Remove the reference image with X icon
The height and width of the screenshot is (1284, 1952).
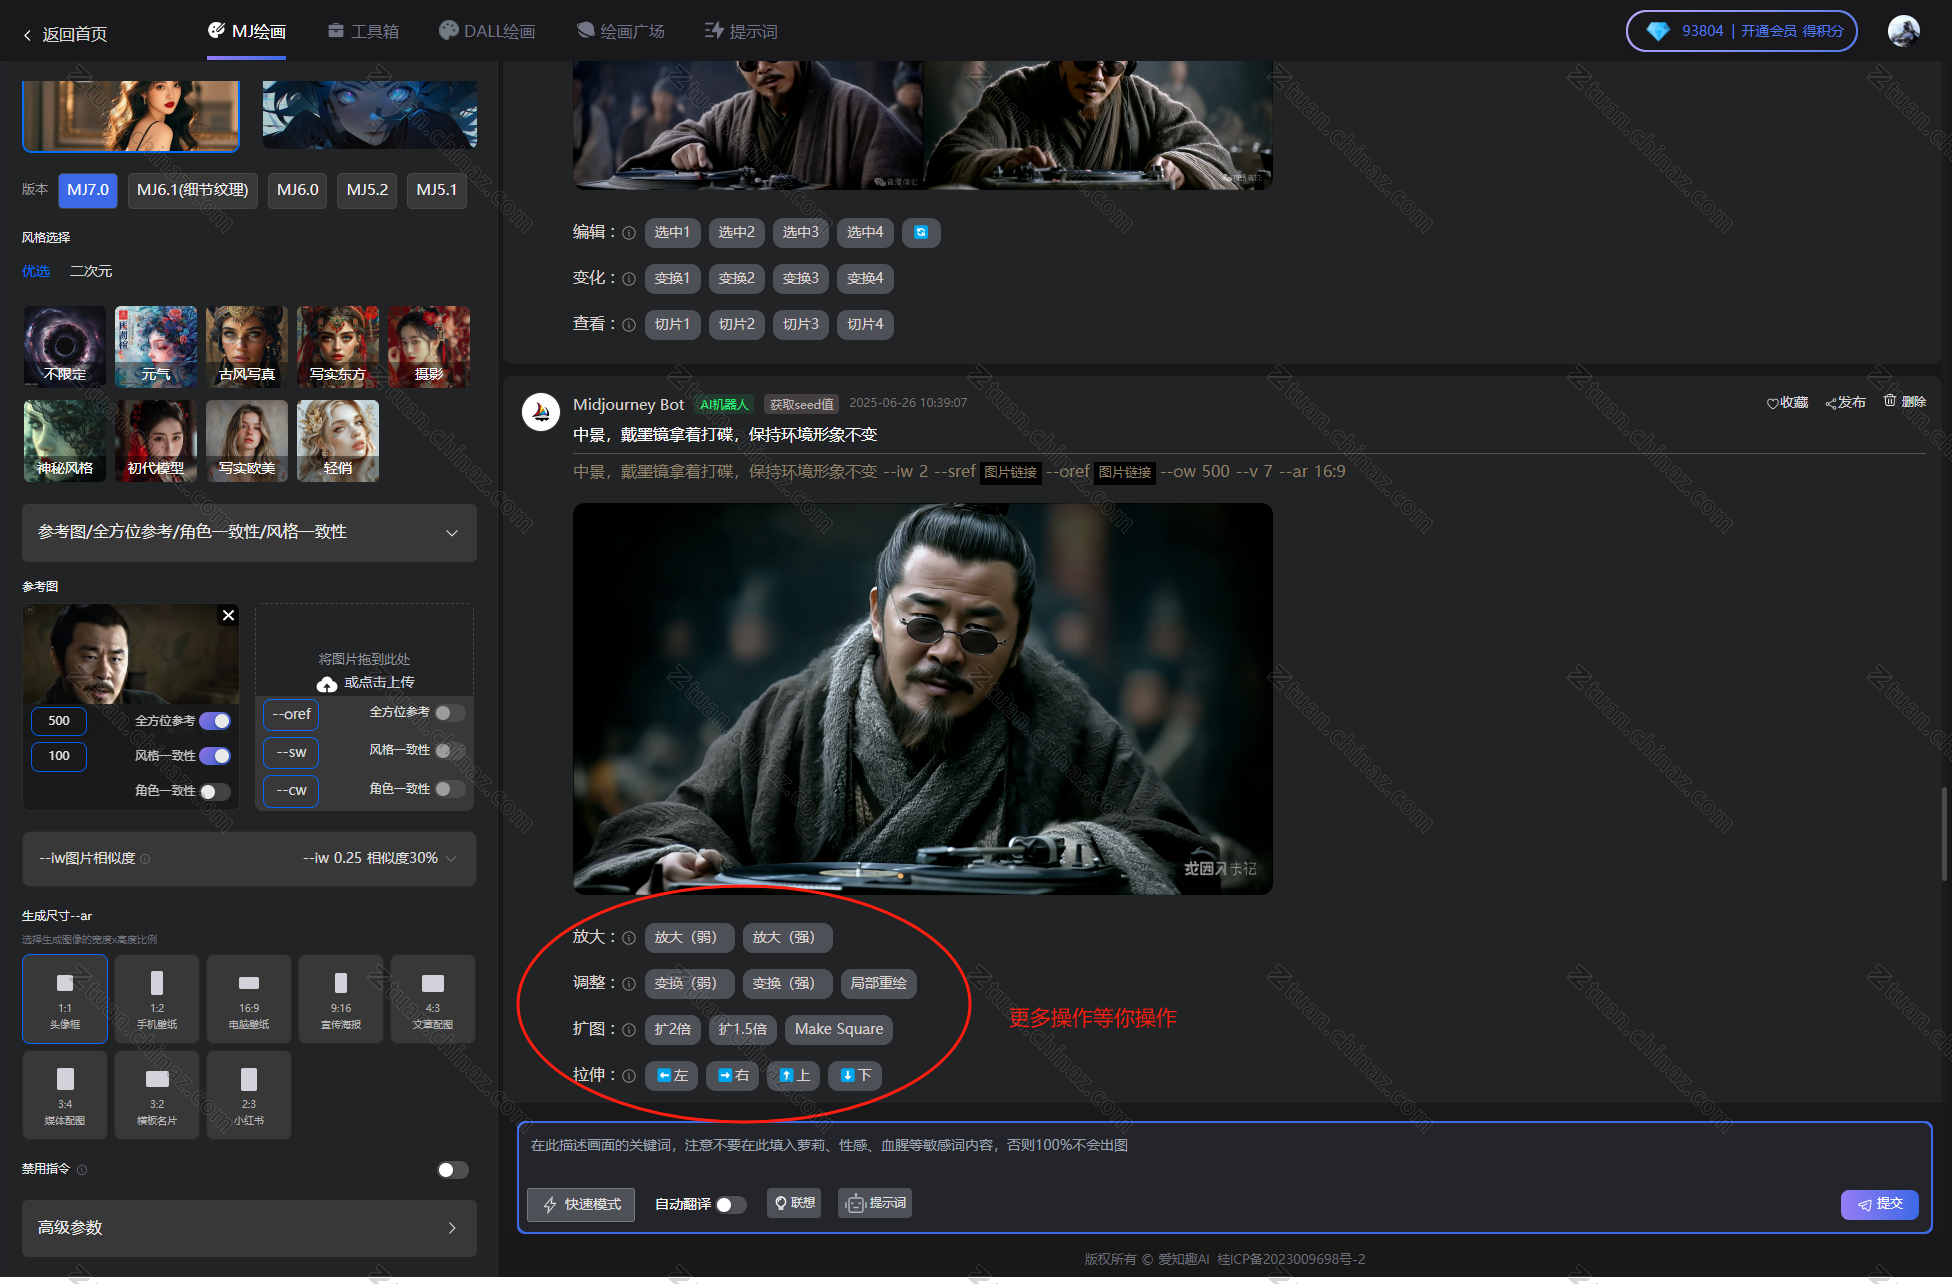click(228, 615)
